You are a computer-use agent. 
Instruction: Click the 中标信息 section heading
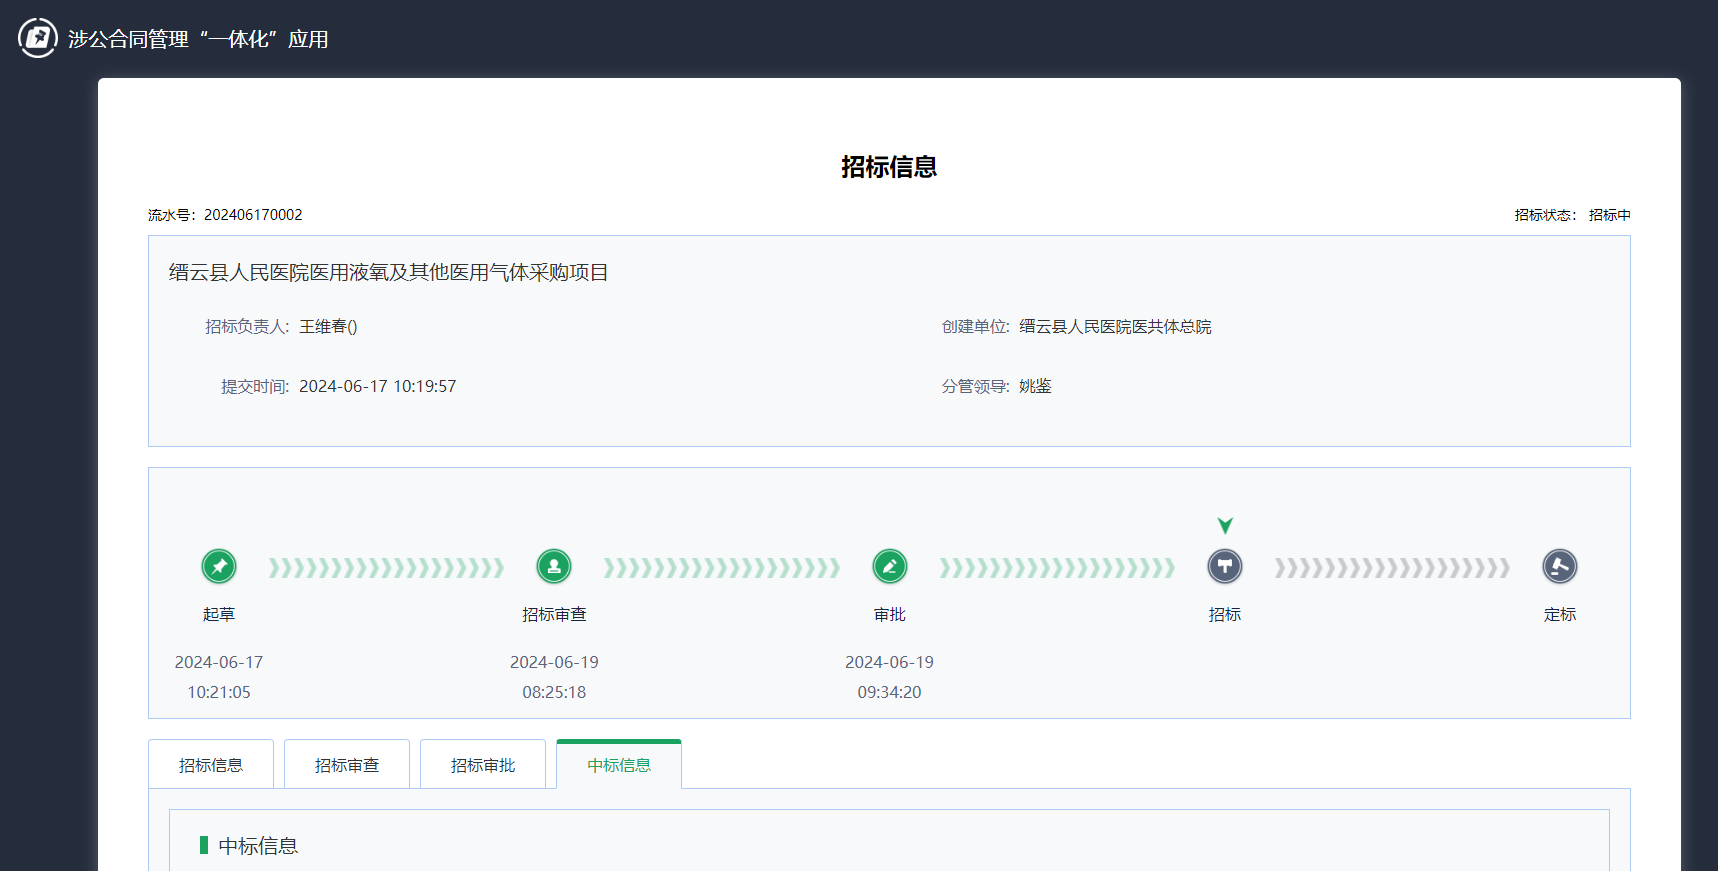258,846
